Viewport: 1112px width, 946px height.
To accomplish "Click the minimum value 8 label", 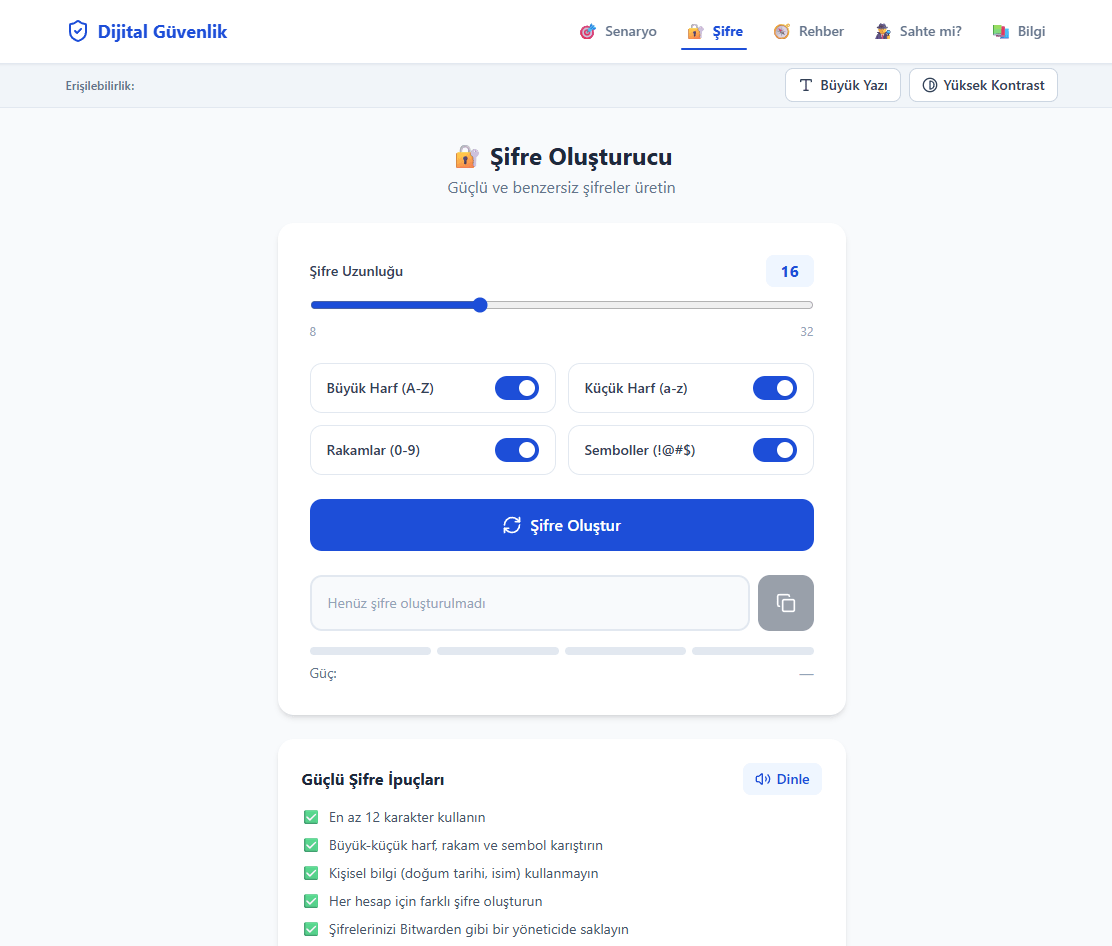I will pos(313,331).
